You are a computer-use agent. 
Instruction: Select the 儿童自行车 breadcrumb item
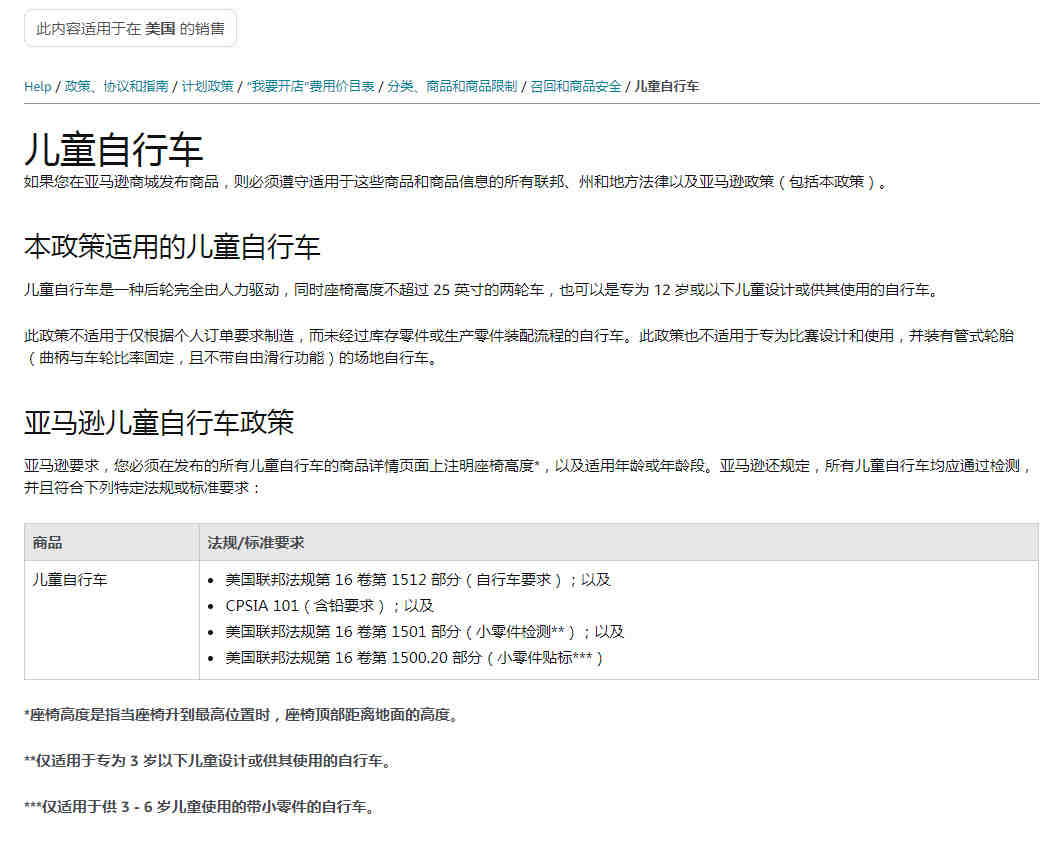[x=665, y=86]
